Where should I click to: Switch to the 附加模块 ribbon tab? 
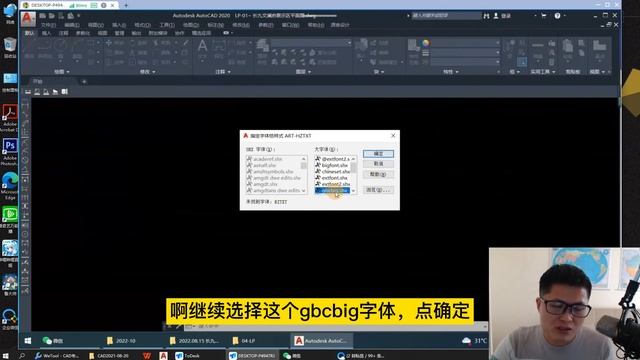(x=158, y=33)
